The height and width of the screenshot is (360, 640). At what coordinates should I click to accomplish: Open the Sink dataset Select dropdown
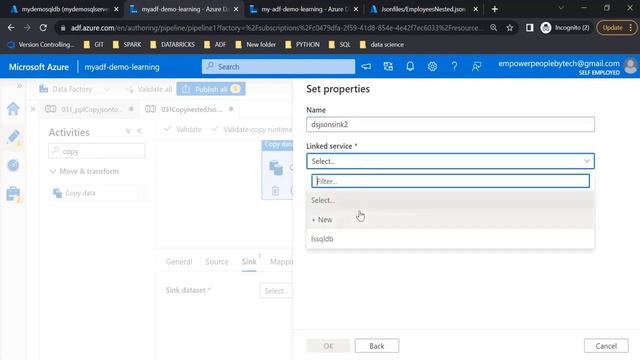276,291
